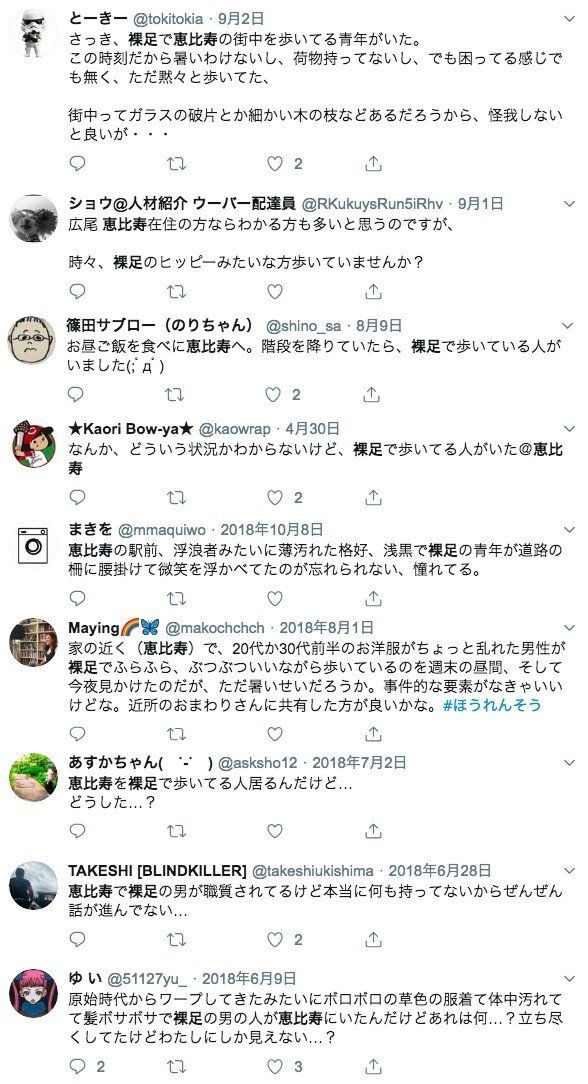Share the TAKESHI [BLINDKILLER] tweet
The height and width of the screenshot is (1084, 588).
373,939
